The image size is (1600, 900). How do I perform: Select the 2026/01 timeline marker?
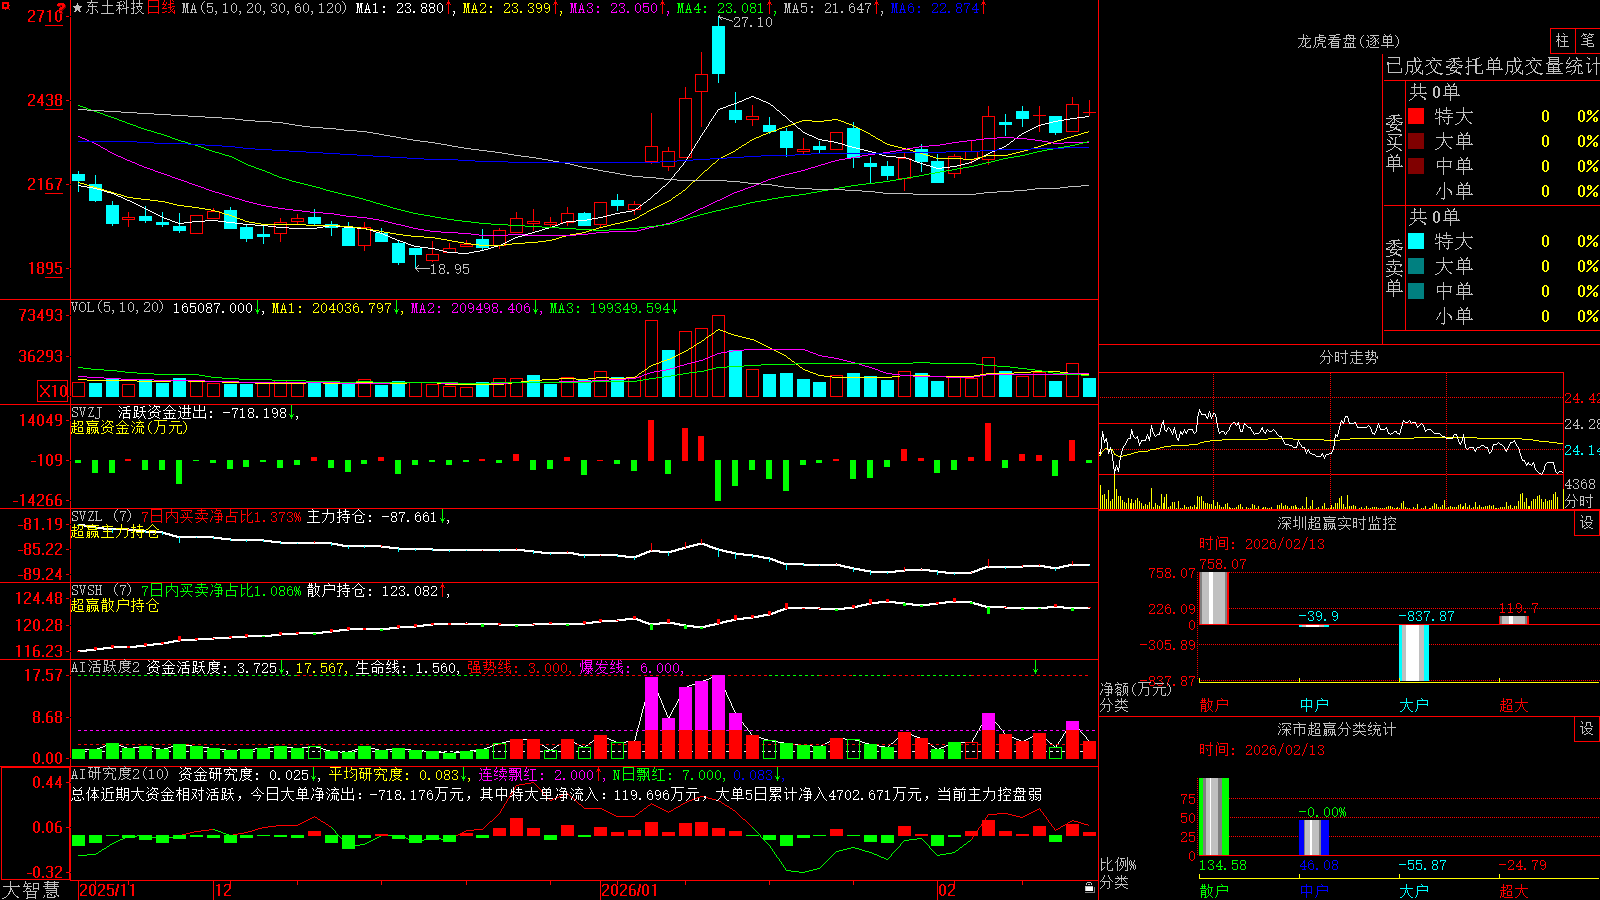(630, 890)
